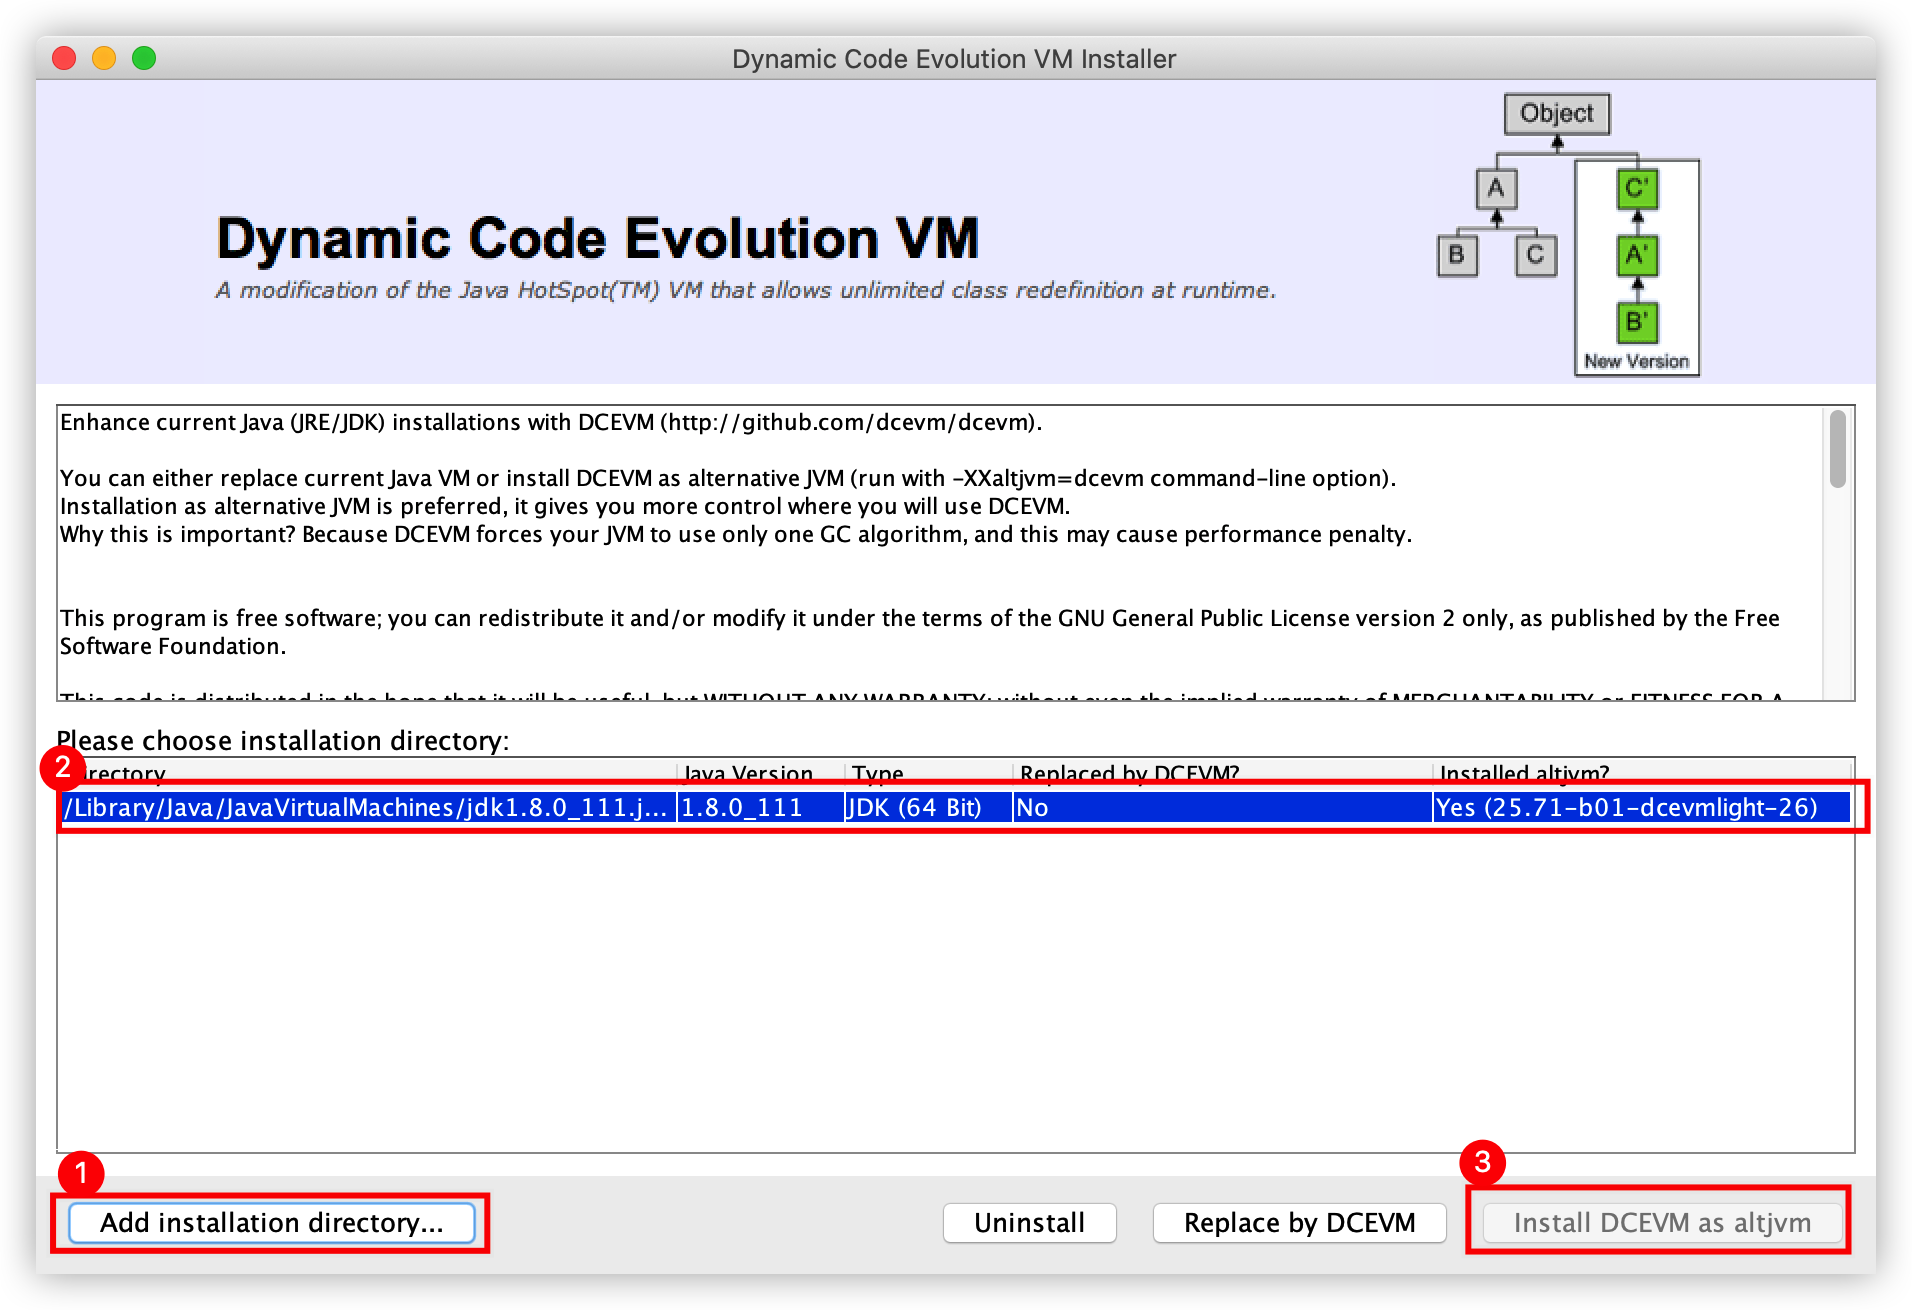Click the Replaced by DCEVM? column header

[1222, 773]
